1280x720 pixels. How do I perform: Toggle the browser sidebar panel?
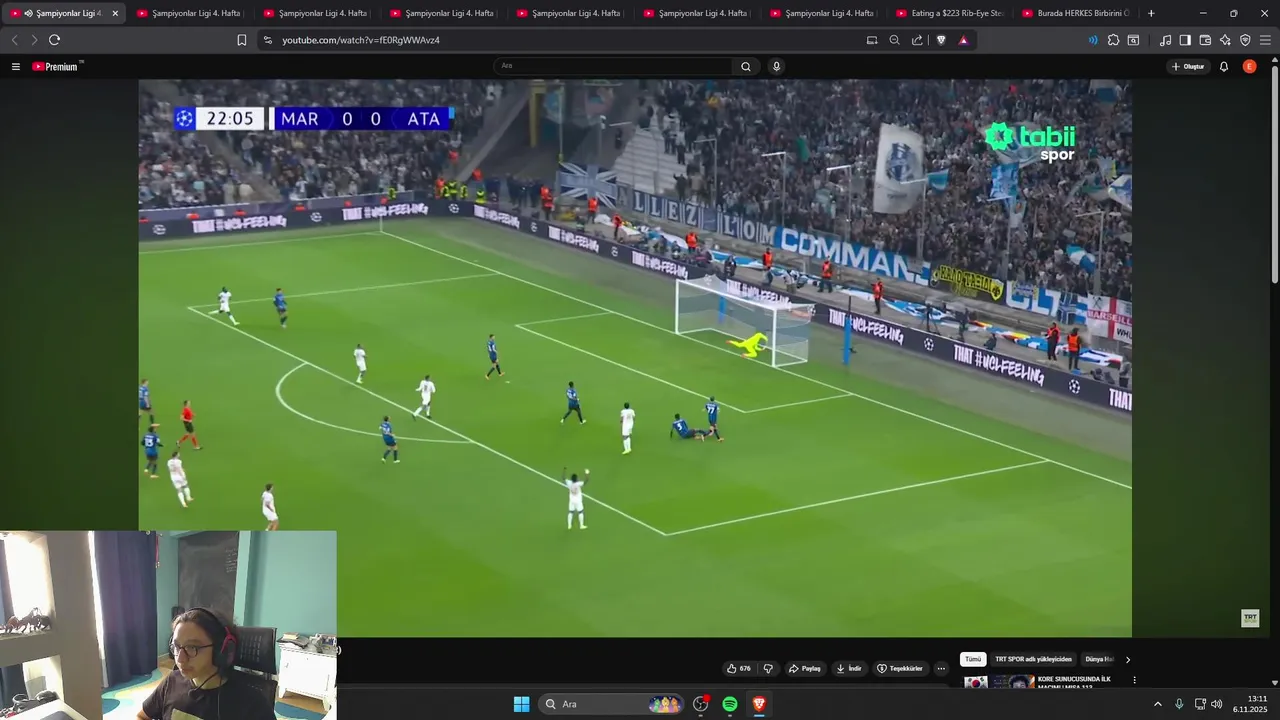coord(1185,40)
